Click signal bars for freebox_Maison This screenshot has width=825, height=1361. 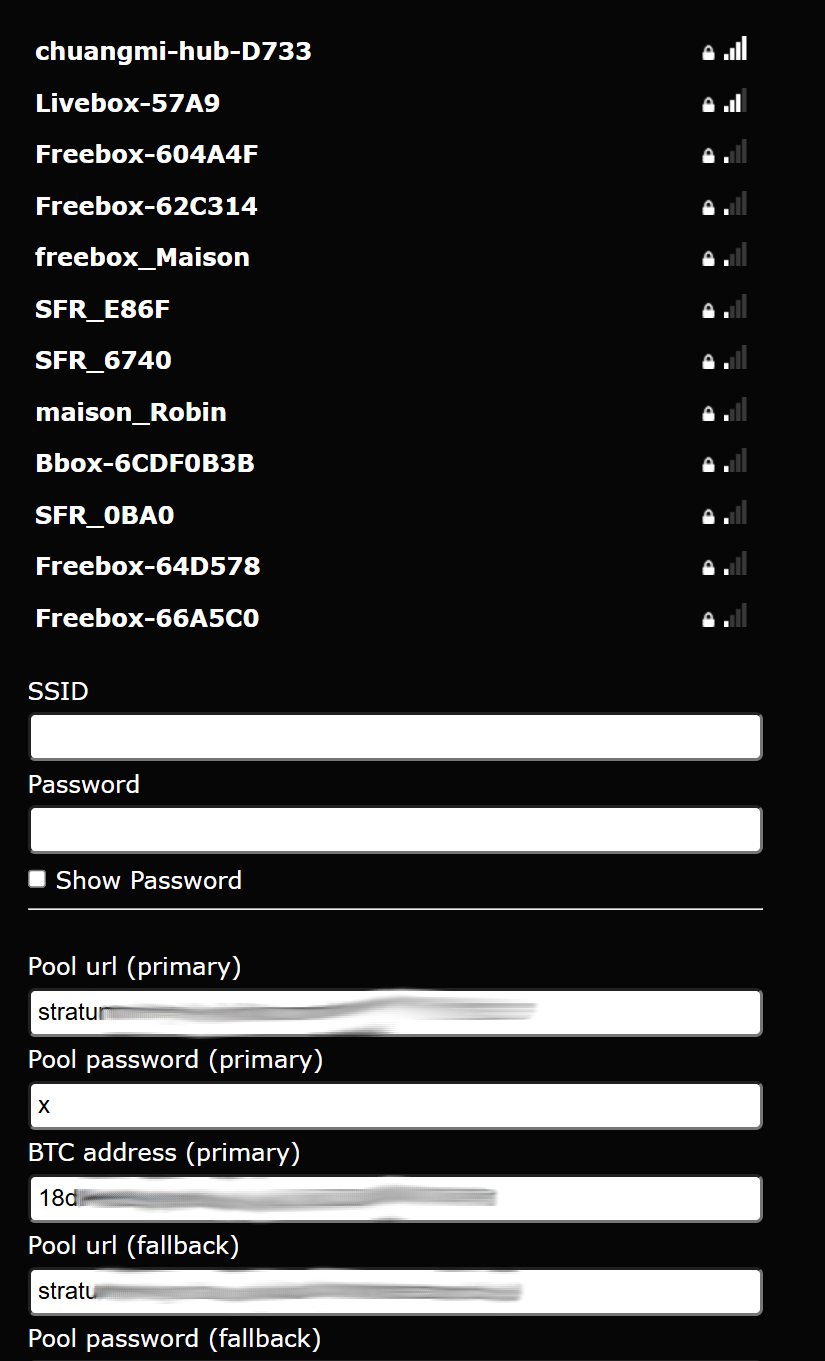(736, 256)
